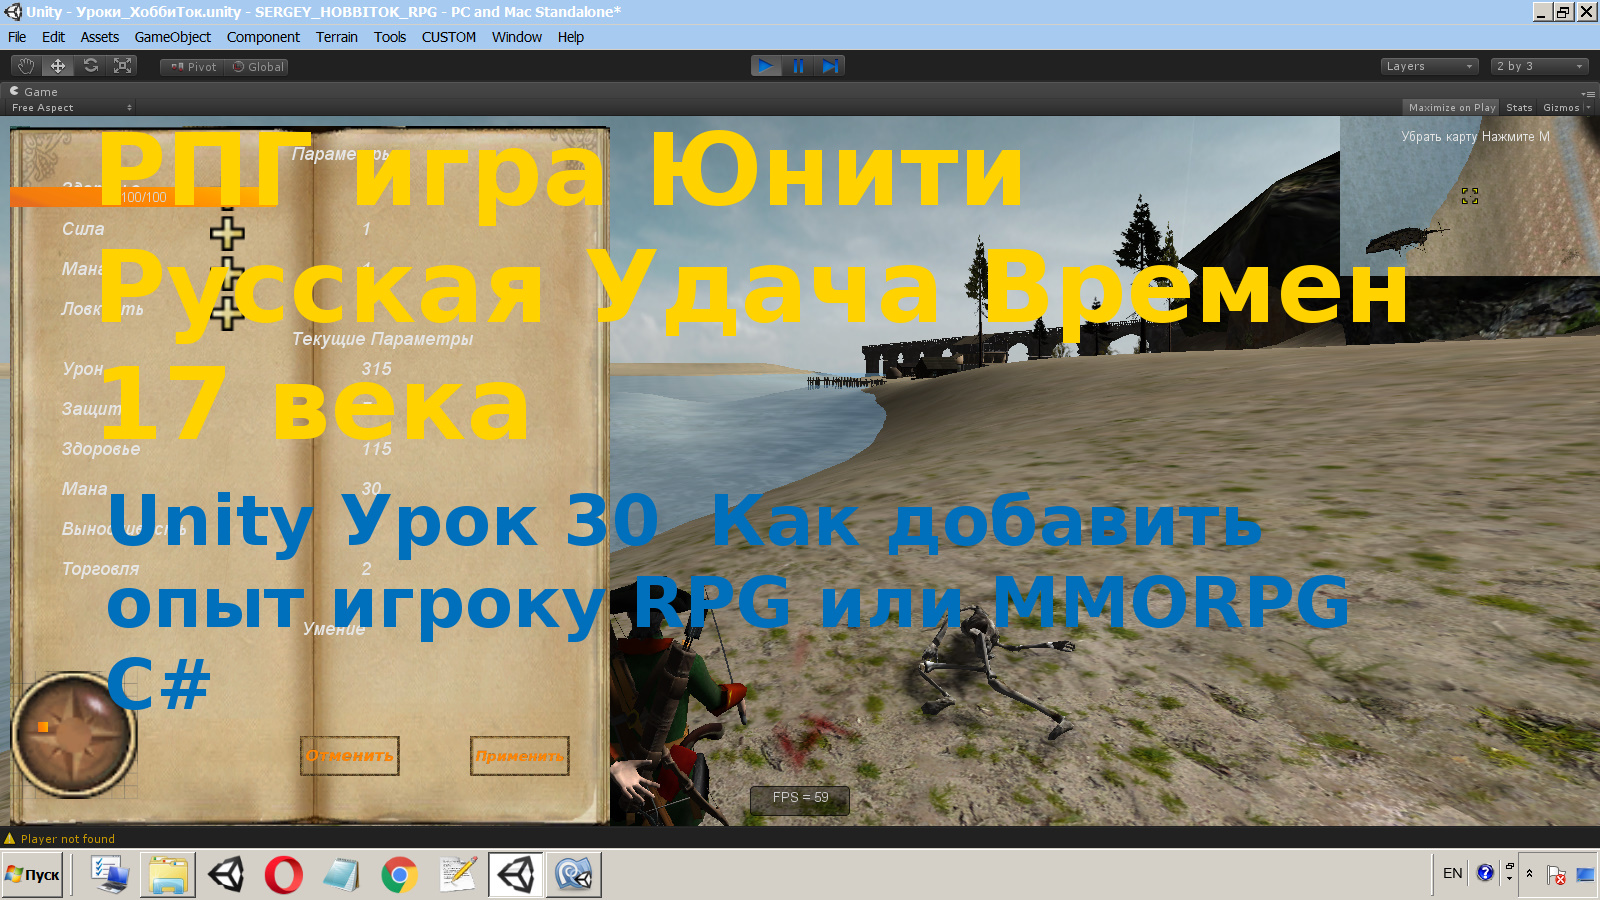The image size is (1600, 900).
Task: Select the Hand tool in Unity toolbar
Action: coord(25,66)
